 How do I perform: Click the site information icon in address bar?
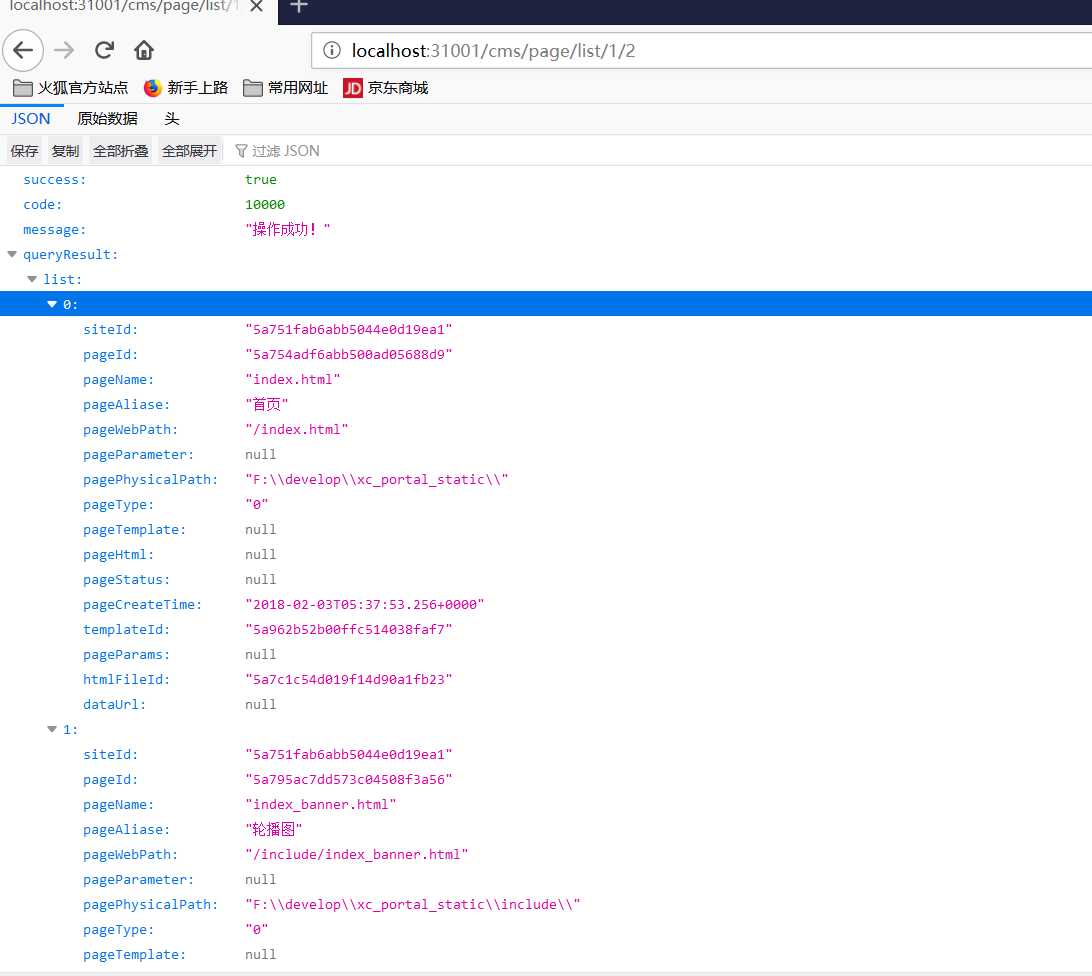pyautogui.click(x=332, y=50)
